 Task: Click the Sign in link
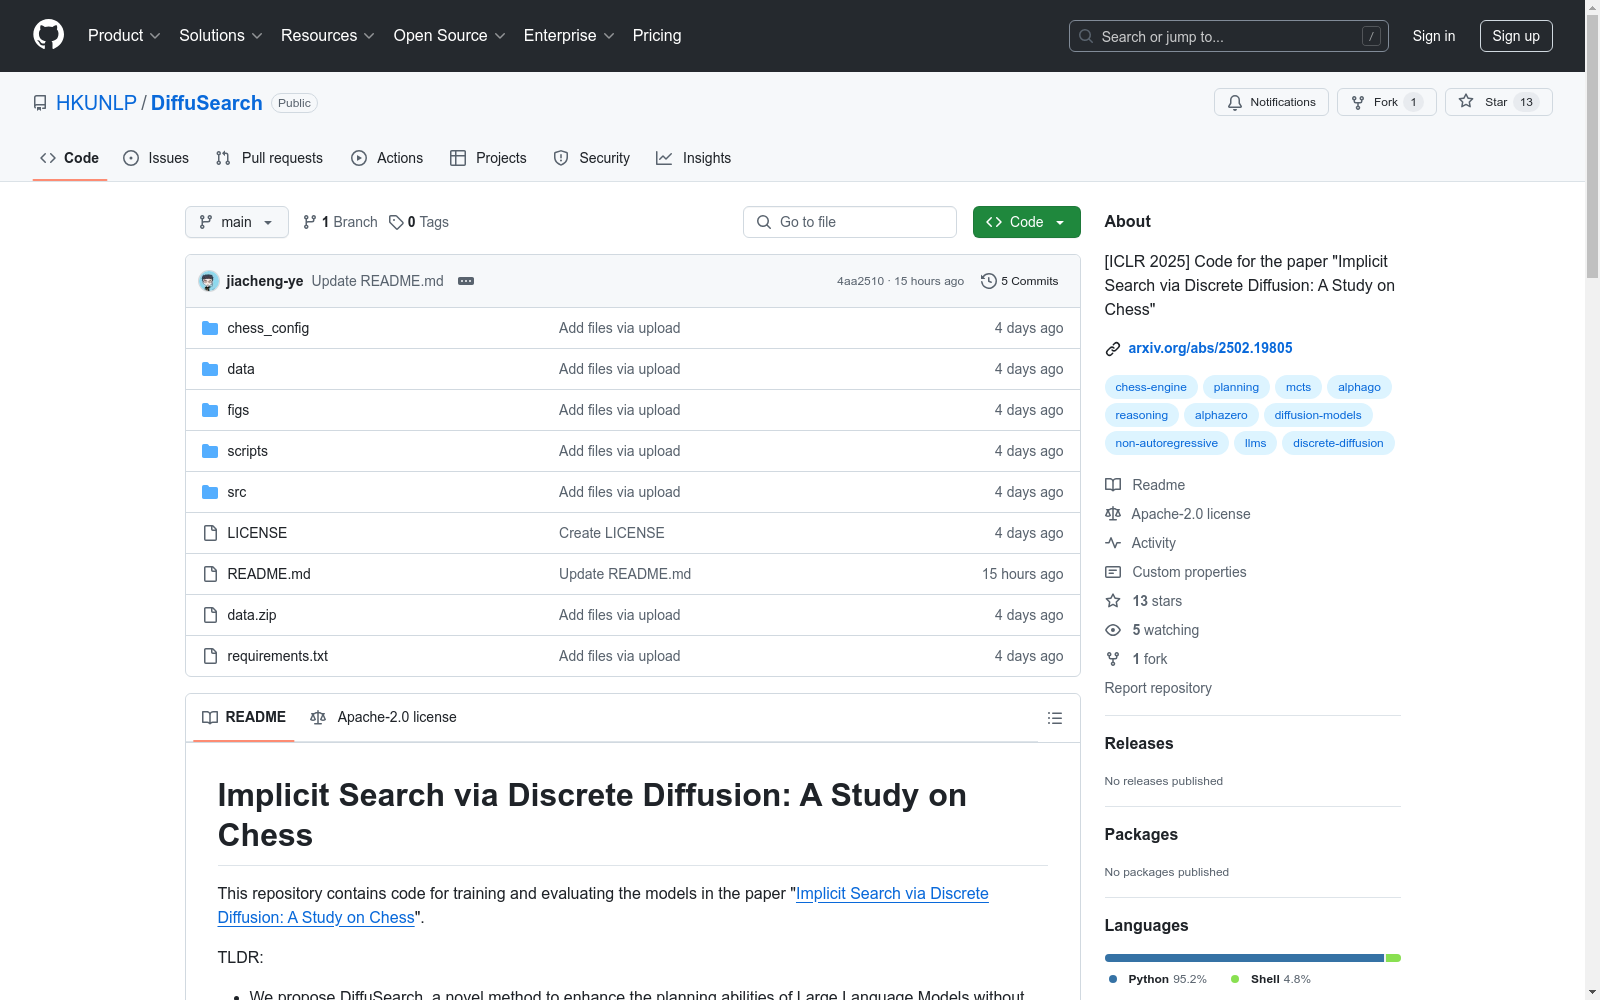1434,36
